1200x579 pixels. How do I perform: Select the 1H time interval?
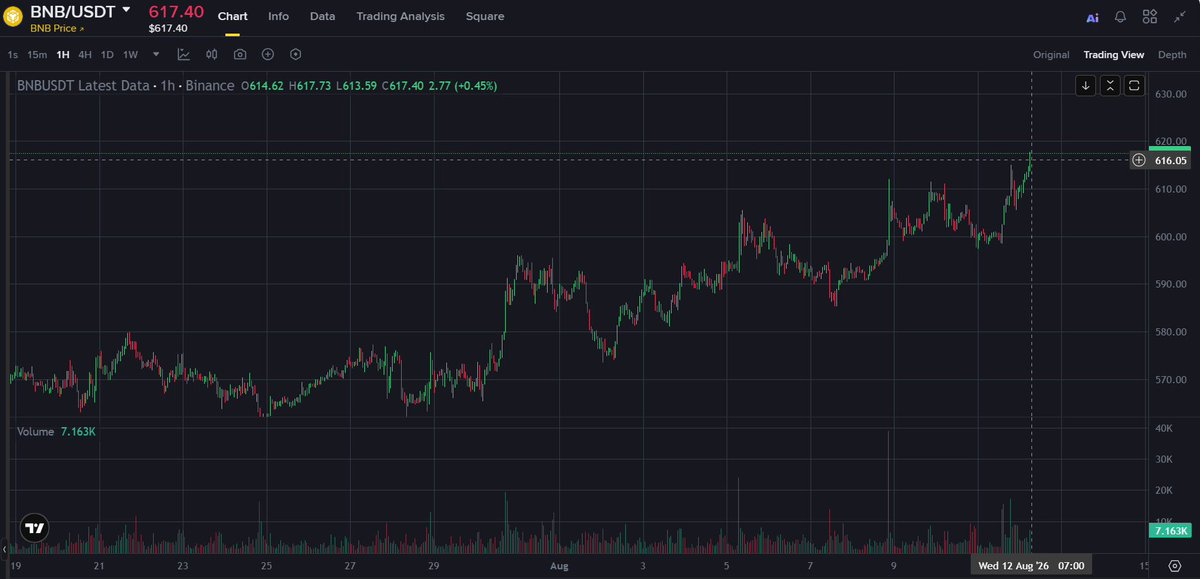pyautogui.click(x=63, y=55)
